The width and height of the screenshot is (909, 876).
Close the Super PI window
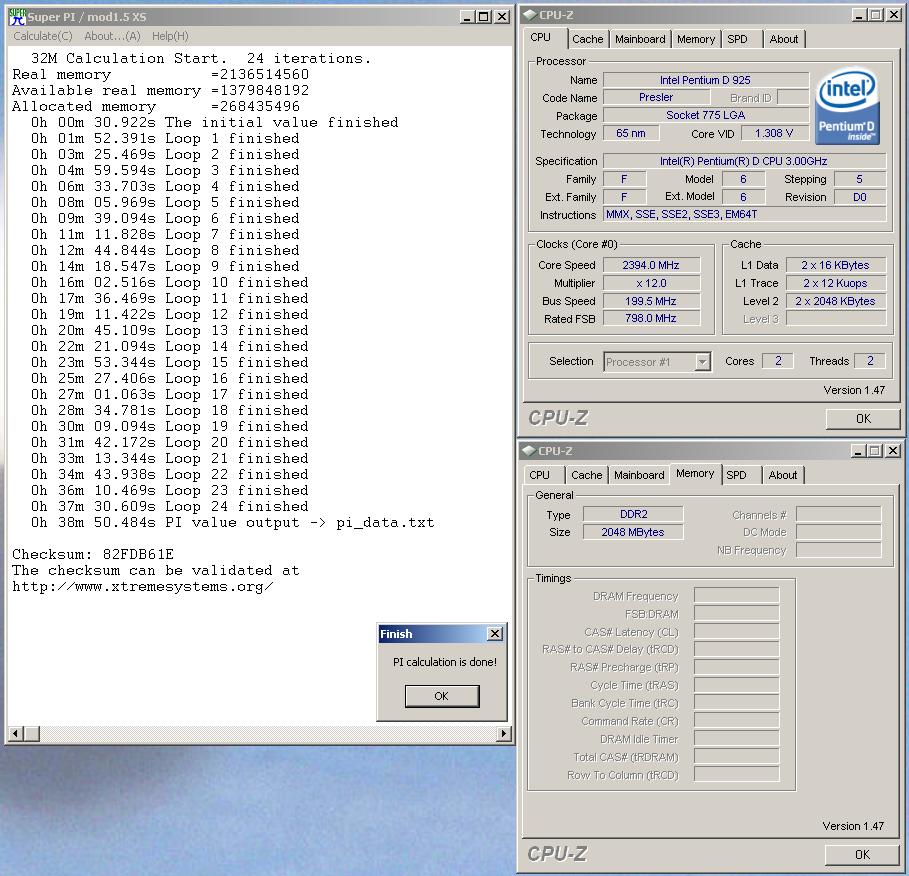tap(502, 17)
